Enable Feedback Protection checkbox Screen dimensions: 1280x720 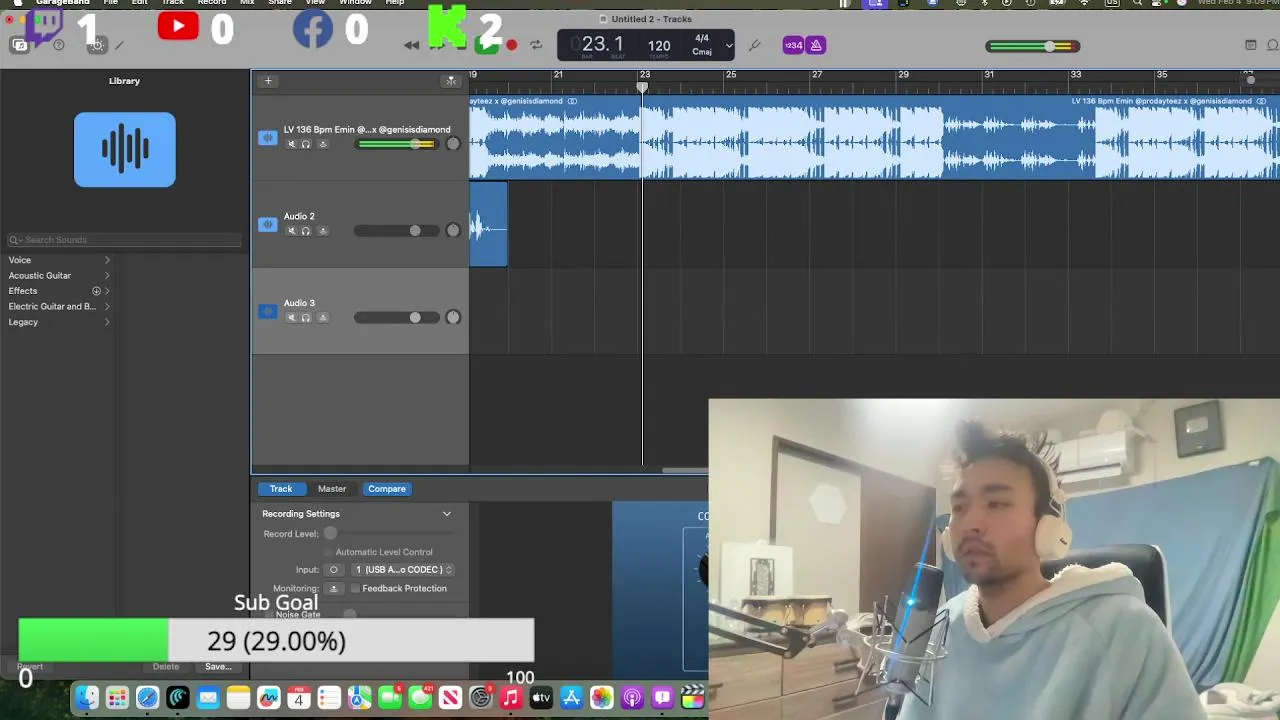[x=355, y=589]
